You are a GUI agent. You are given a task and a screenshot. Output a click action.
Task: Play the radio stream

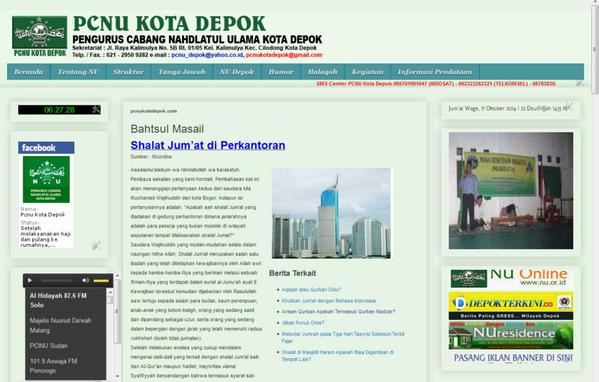pyautogui.click(x=30, y=281)
